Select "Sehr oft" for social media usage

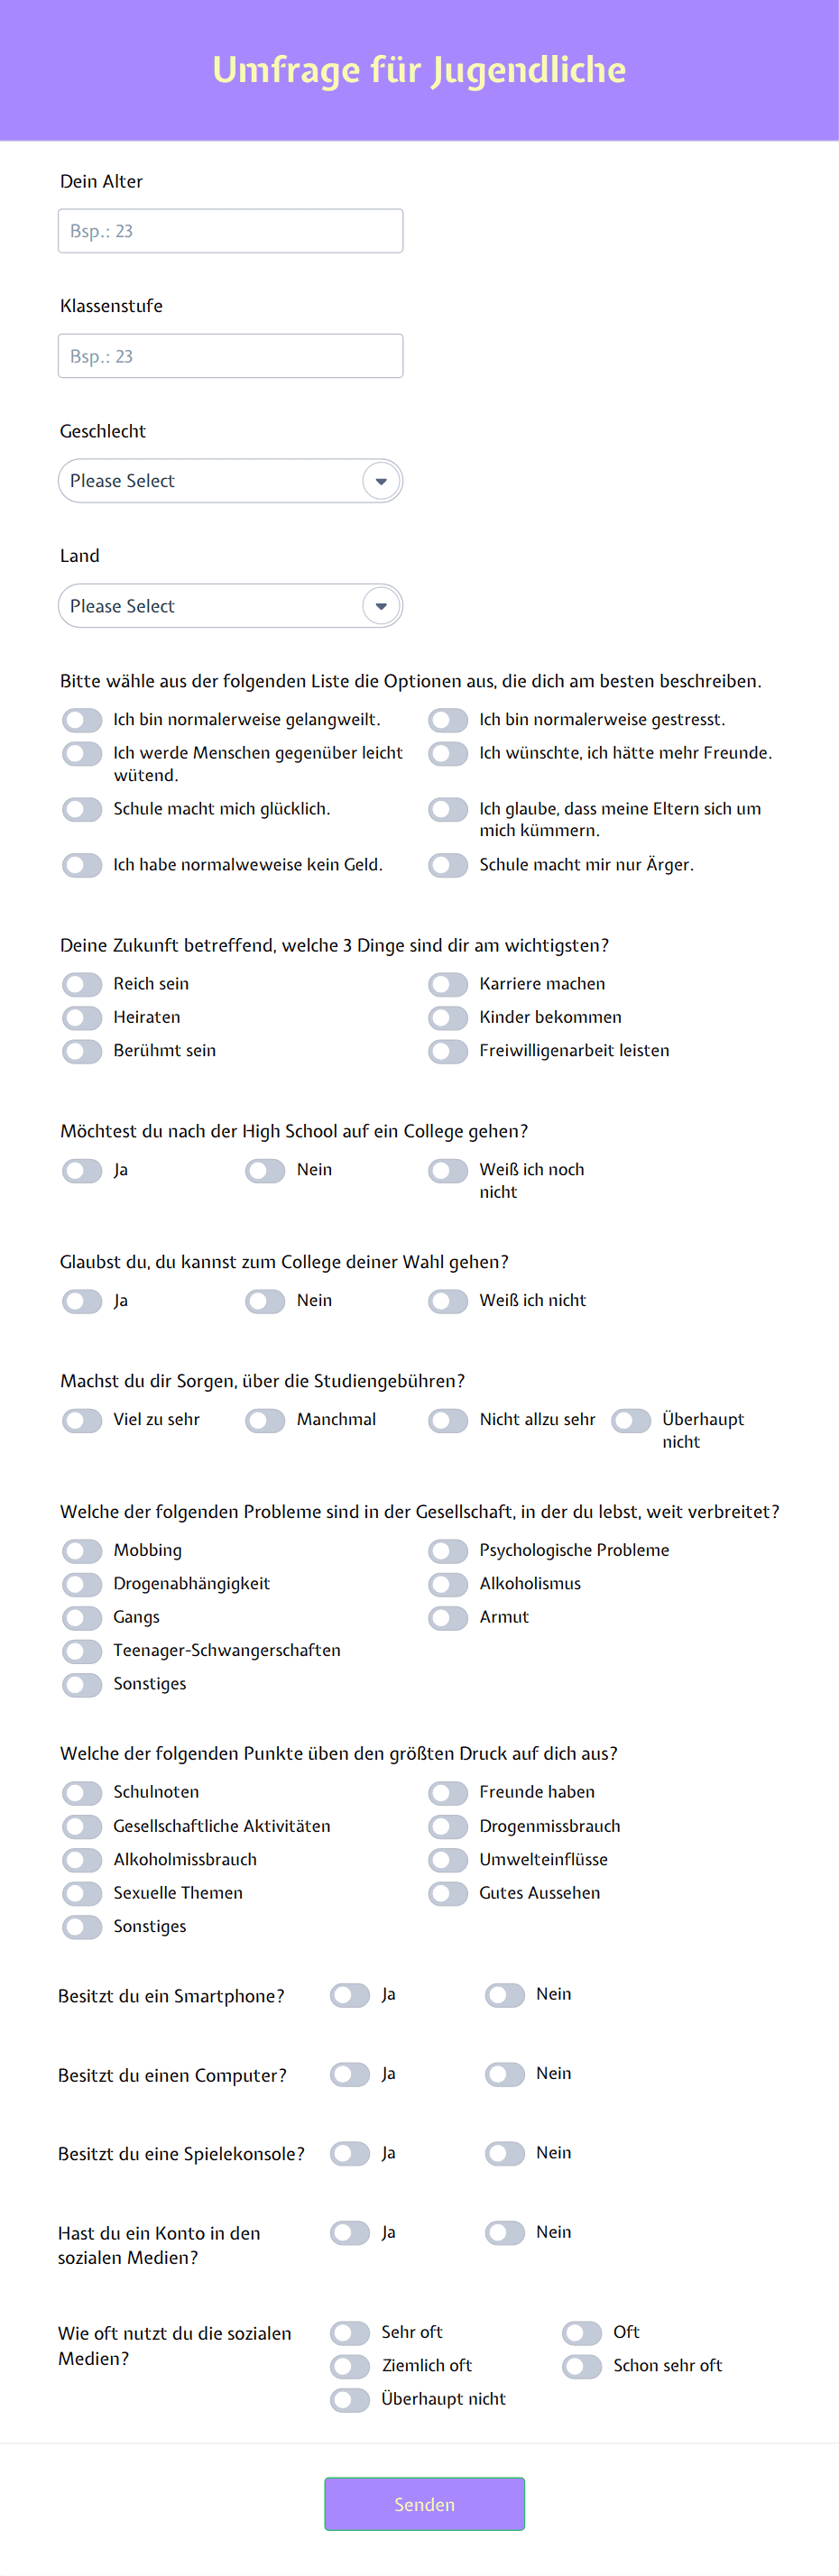(350, 2333)
